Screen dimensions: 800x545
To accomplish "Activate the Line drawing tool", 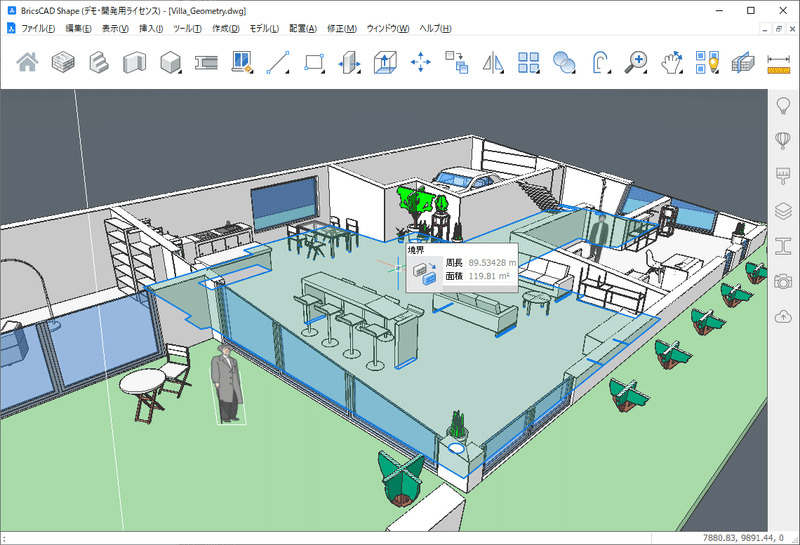I will click(x=278, y=62).
